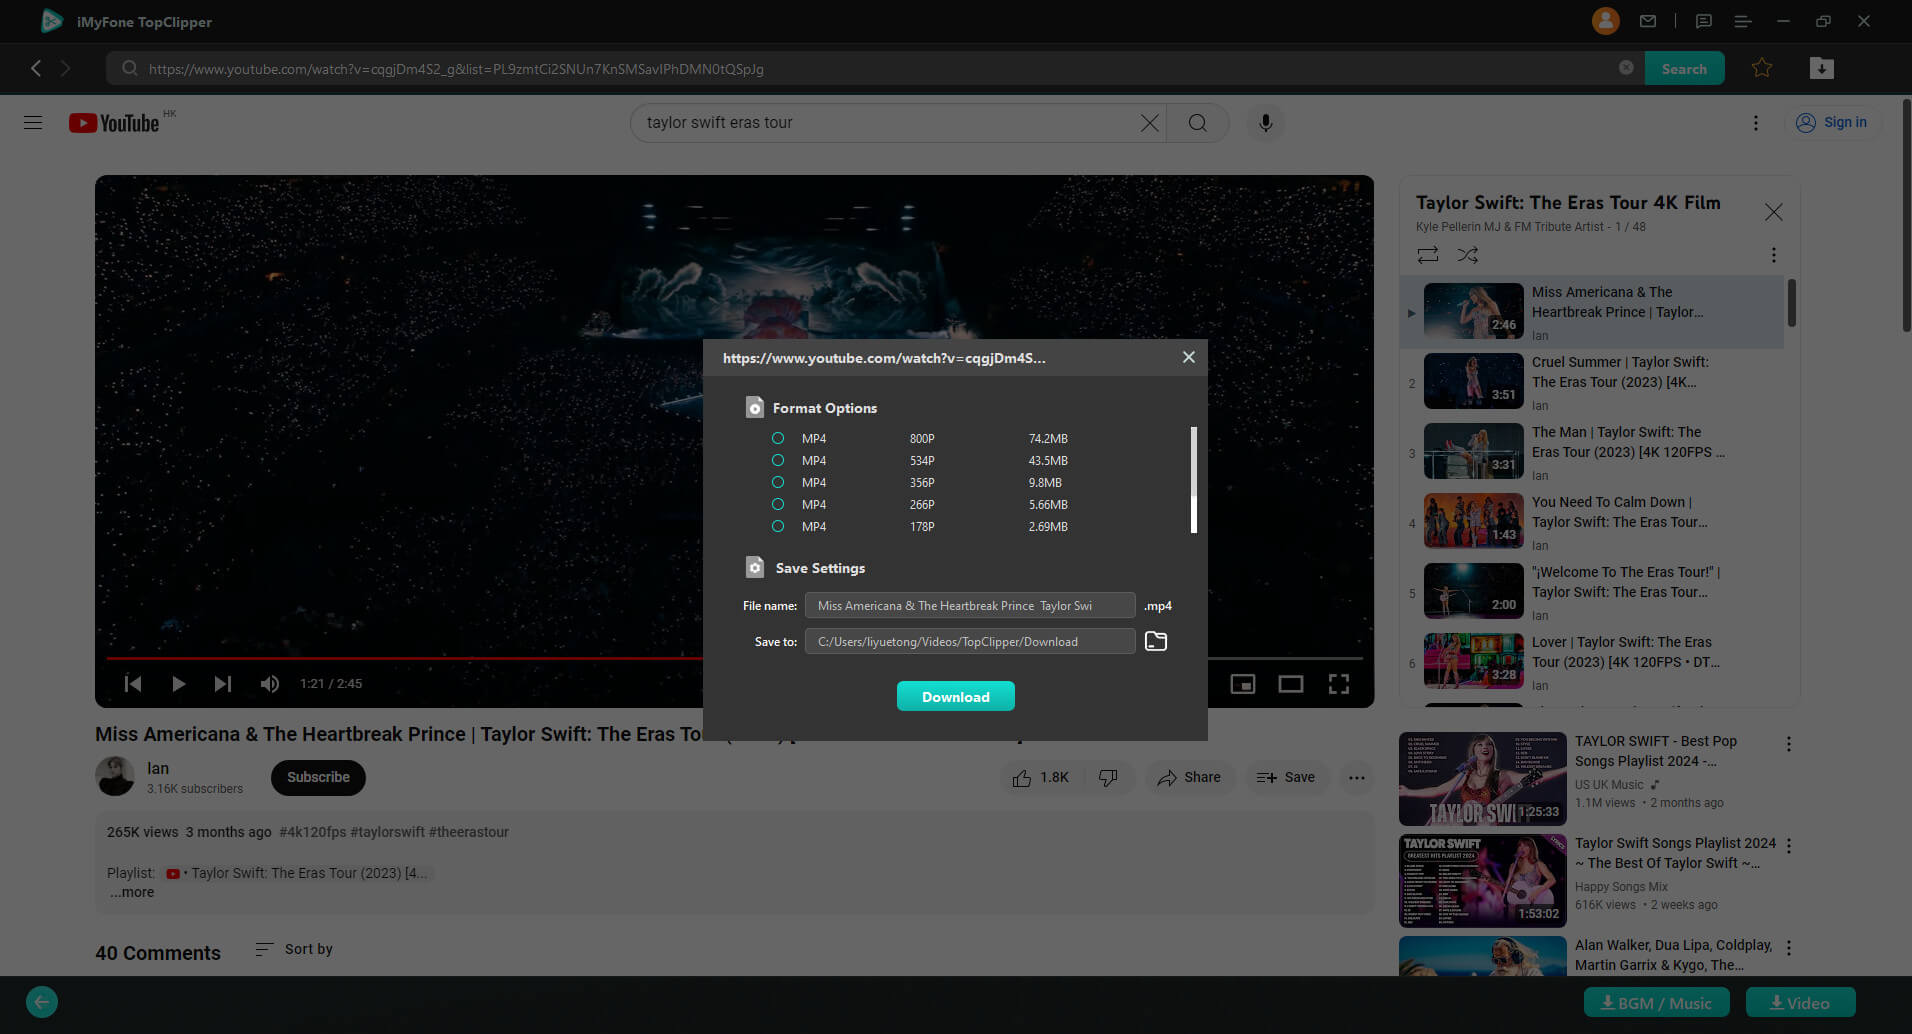Image resolution: width=1912 pixels, height=1034 pixels.
Task: Subscribe to Ian's channel
Action: click(318, 777)
